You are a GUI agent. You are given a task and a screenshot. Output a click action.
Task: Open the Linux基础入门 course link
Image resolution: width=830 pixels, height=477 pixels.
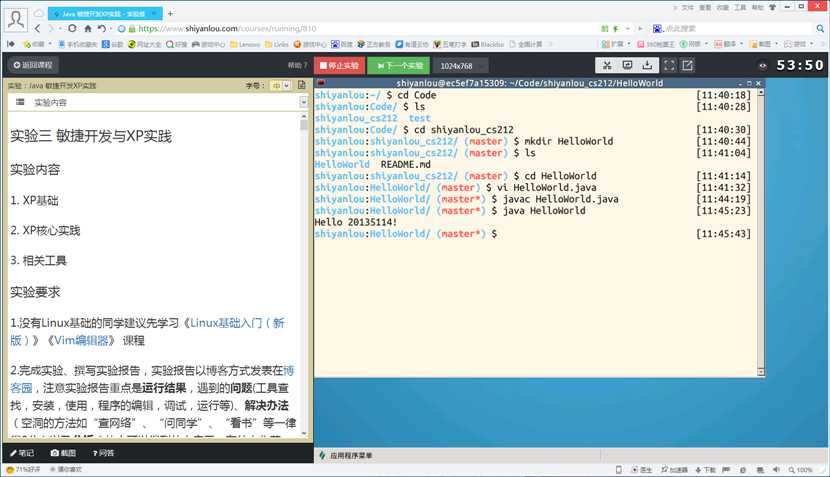[237, 323]
